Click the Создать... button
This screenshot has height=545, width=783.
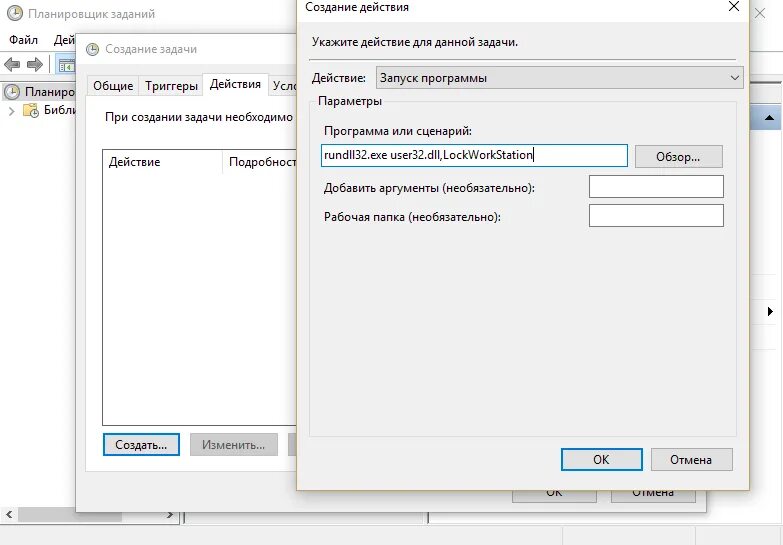pos(141,445)
